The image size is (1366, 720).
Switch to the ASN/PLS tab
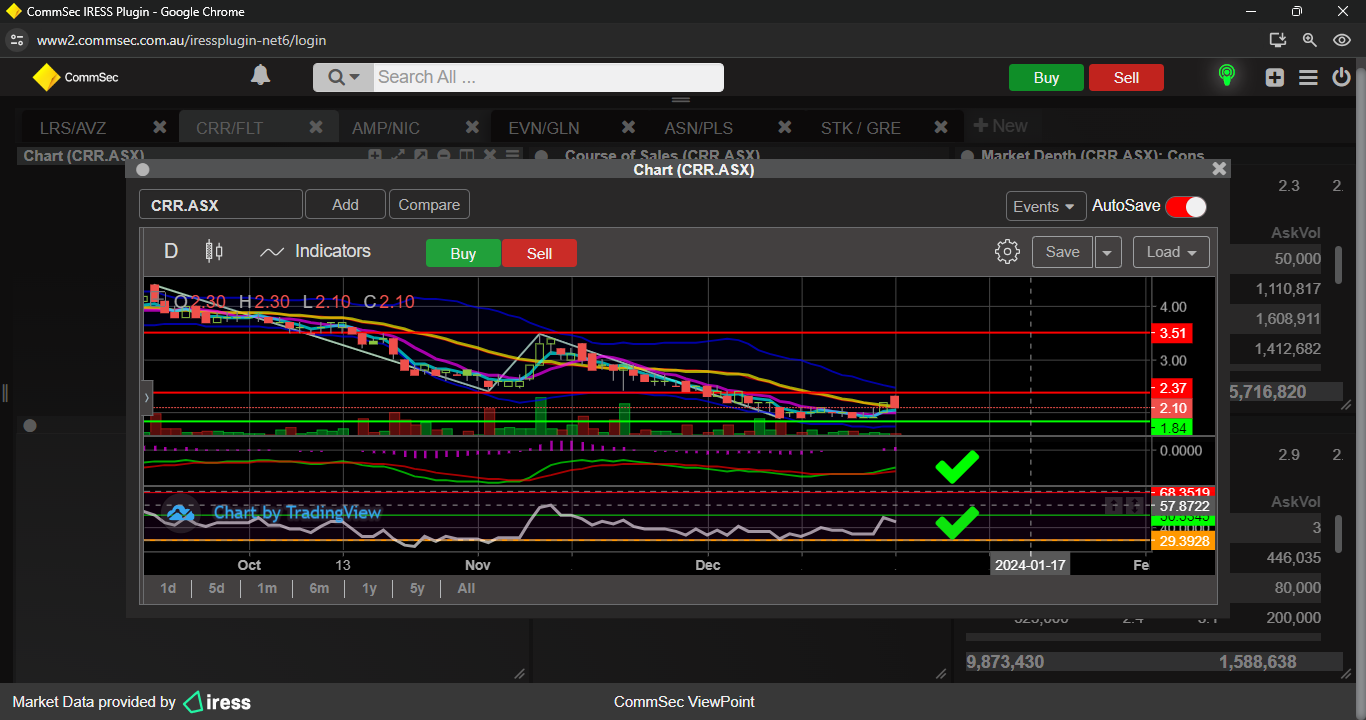698,128
